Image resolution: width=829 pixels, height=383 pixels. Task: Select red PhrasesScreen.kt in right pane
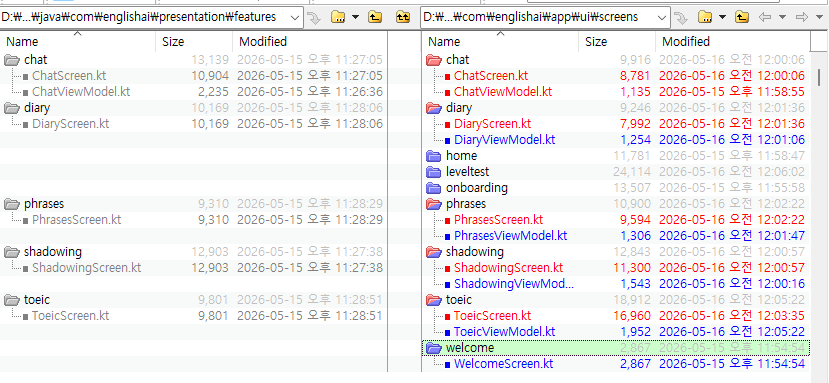(x=499, y=220)
